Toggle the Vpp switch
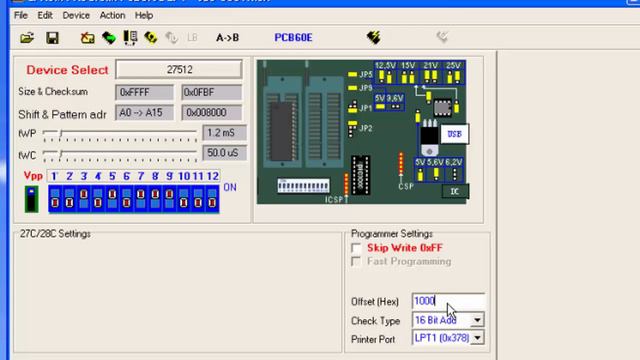640x360 pixels. click(31, 199)
